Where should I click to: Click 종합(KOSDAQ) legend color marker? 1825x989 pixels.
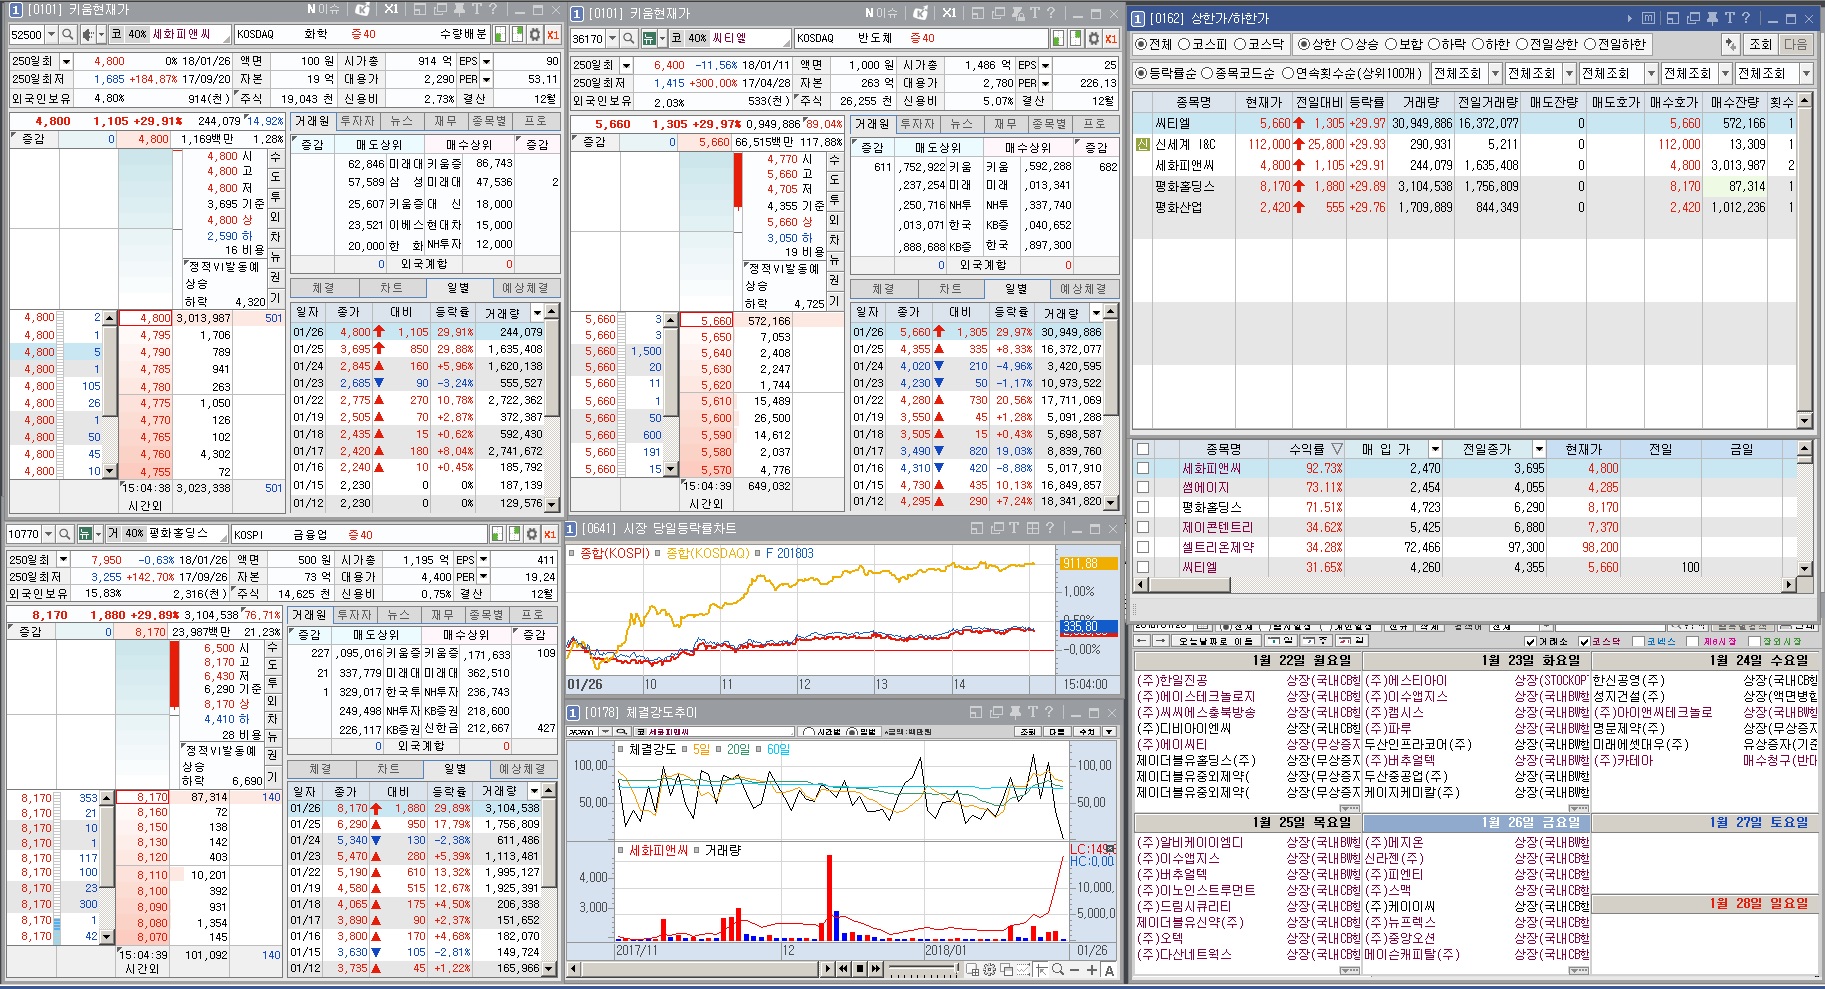click(x=659, y=553)
